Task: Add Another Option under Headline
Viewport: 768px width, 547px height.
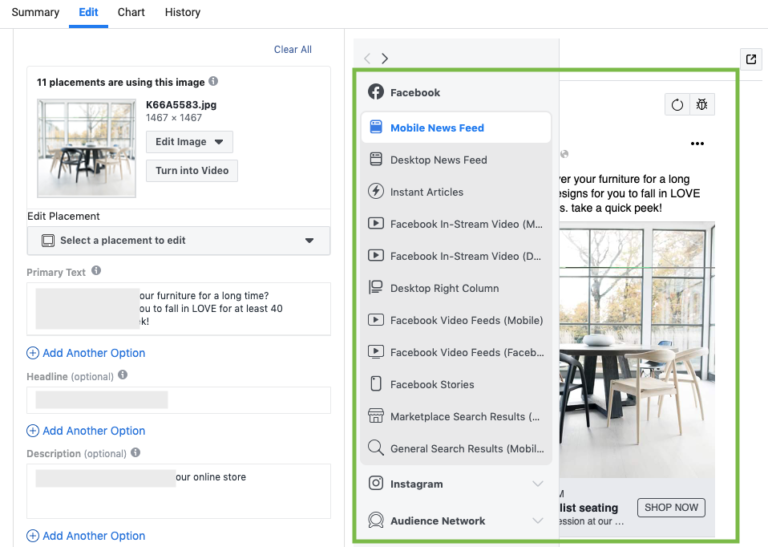Action: (x=86, y=430)
